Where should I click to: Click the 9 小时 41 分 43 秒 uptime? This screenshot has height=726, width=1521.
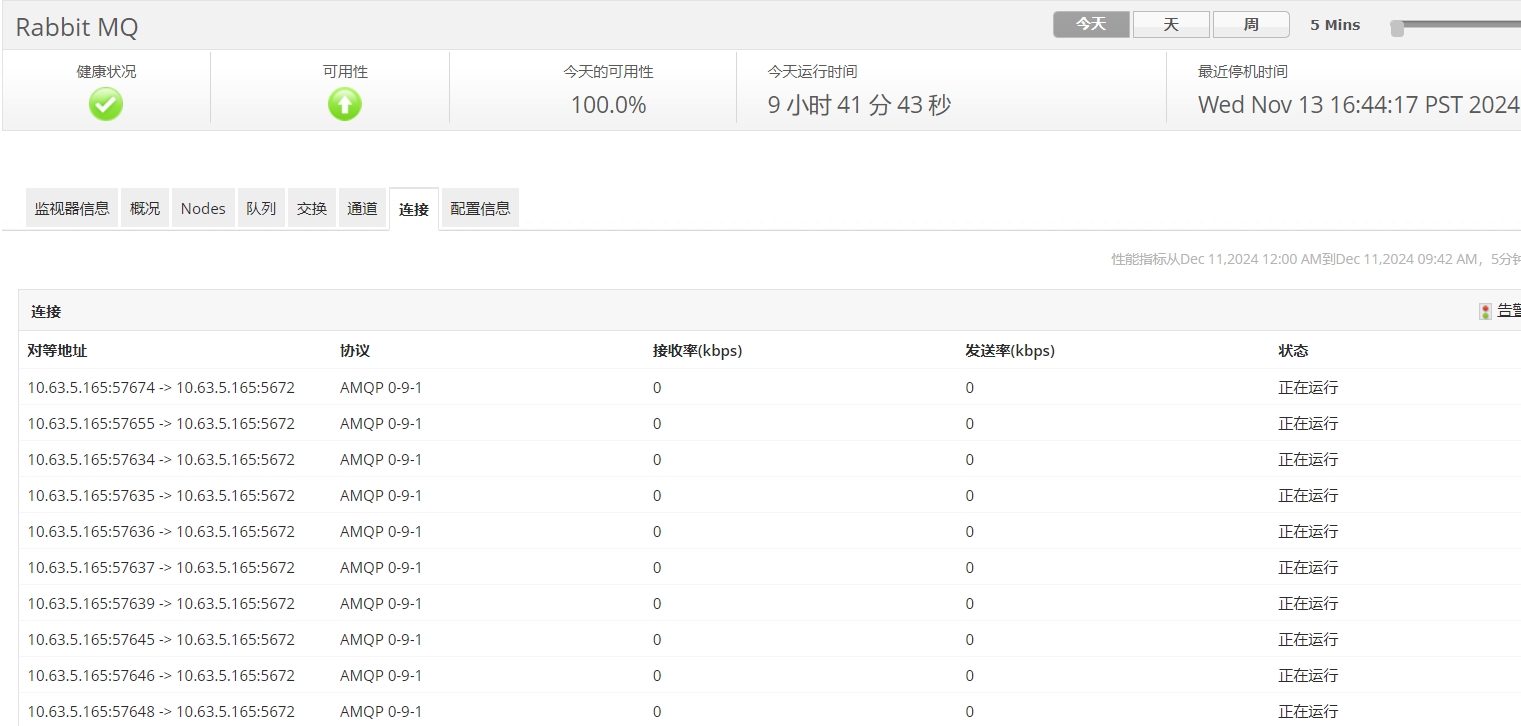tap(859, 105)
